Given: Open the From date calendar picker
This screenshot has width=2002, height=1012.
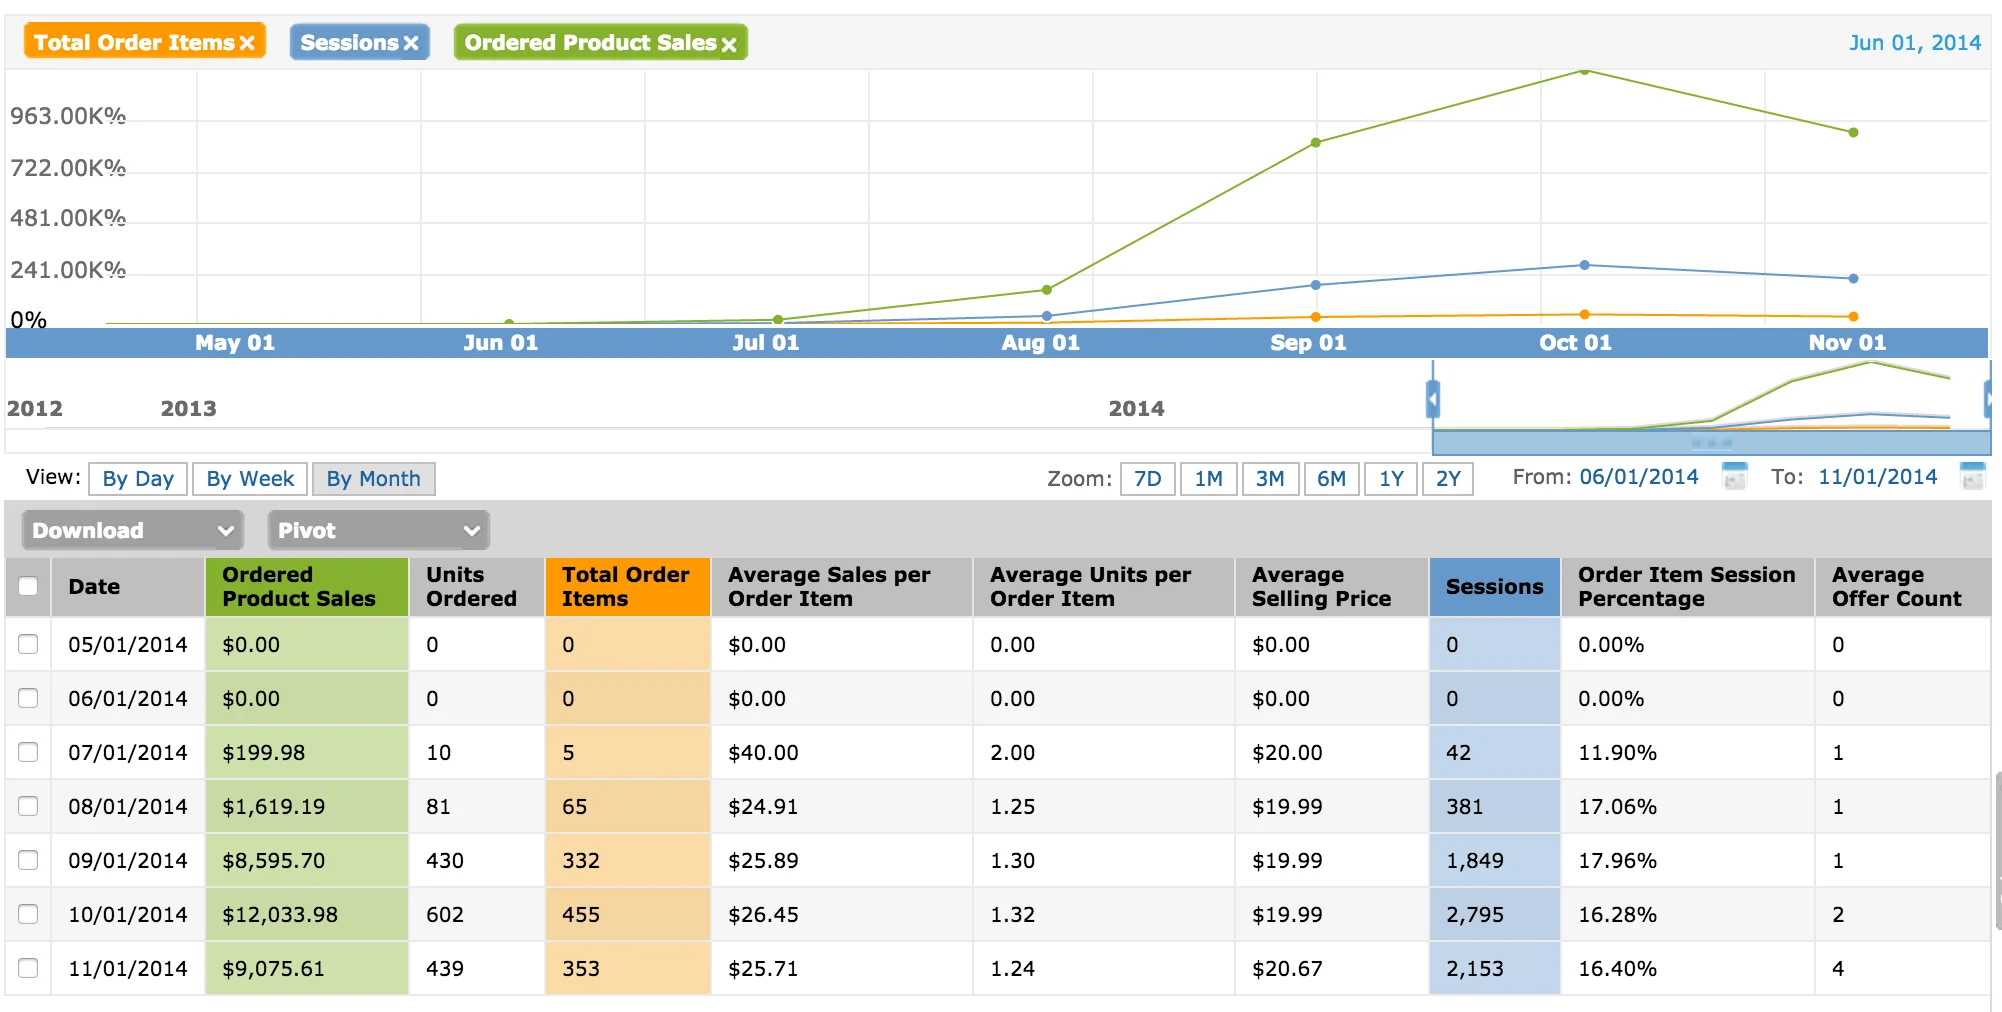Looking at the screenshot, I should click(1735, 477).
